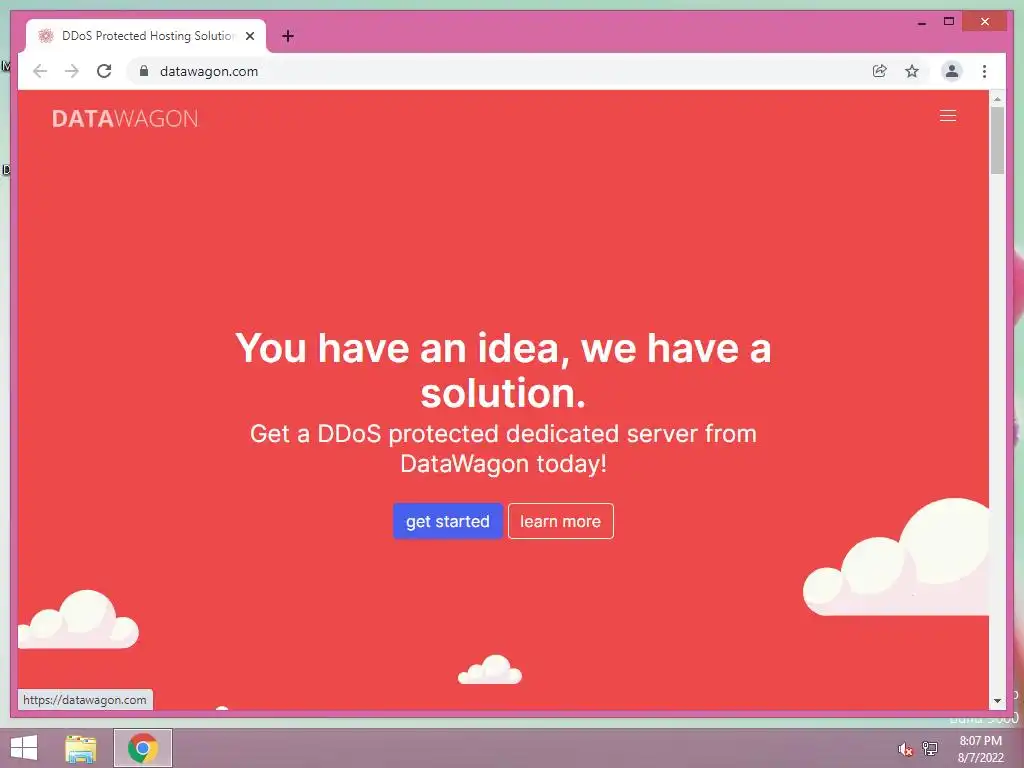This screenshot has width=1024, height=768.
Task: Click the page scrollbar thumb
Action: 997,140
